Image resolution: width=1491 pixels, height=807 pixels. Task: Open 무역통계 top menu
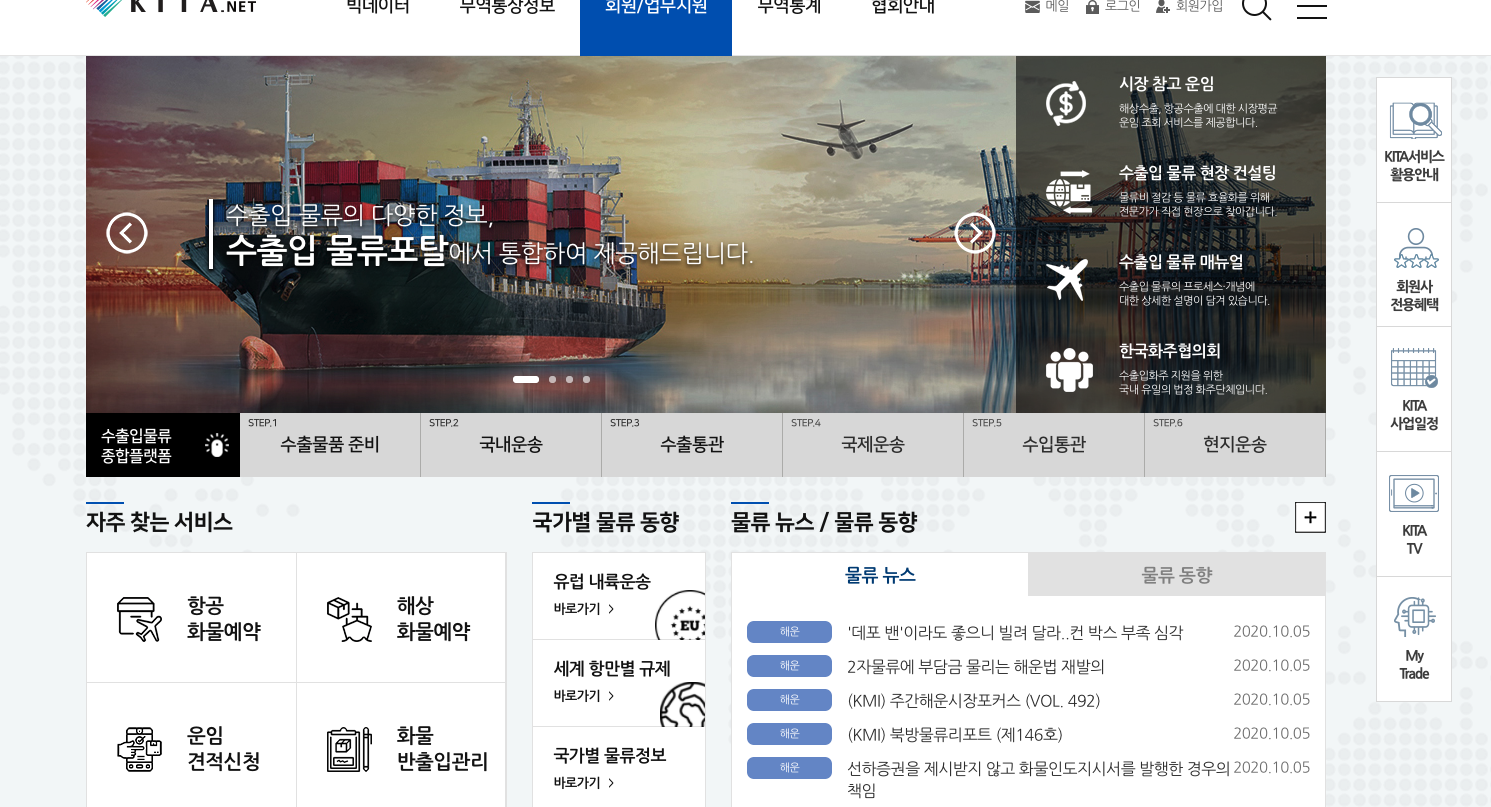[789, 7]
